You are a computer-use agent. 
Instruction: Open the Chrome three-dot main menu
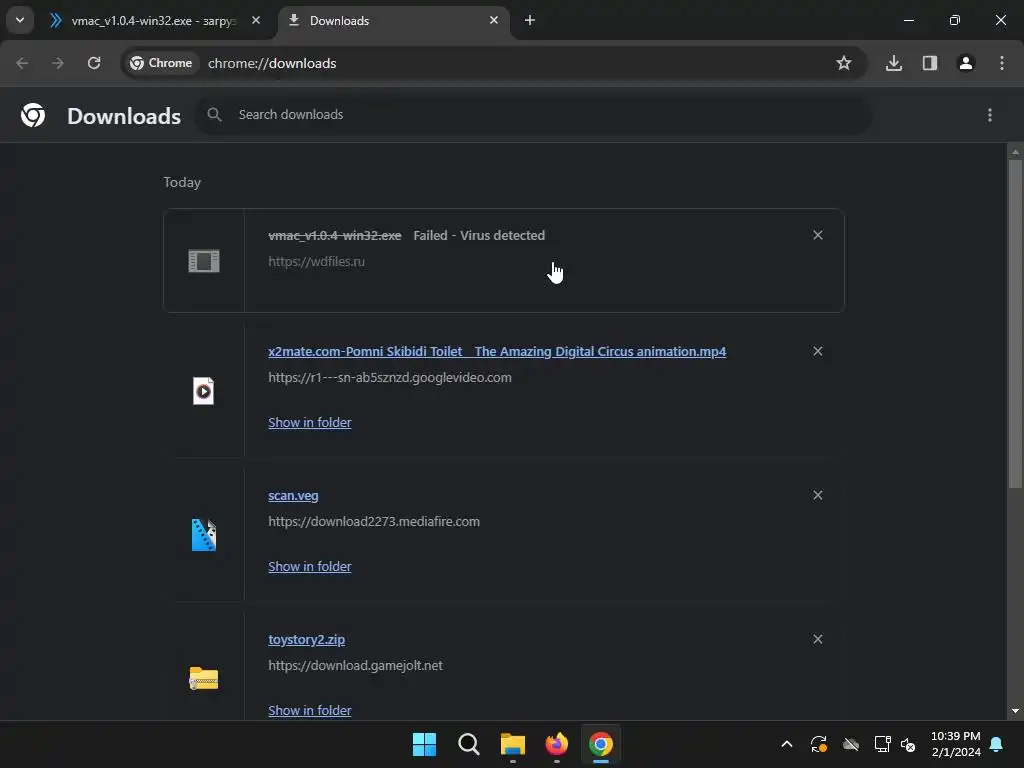(x=1002, y=63)
